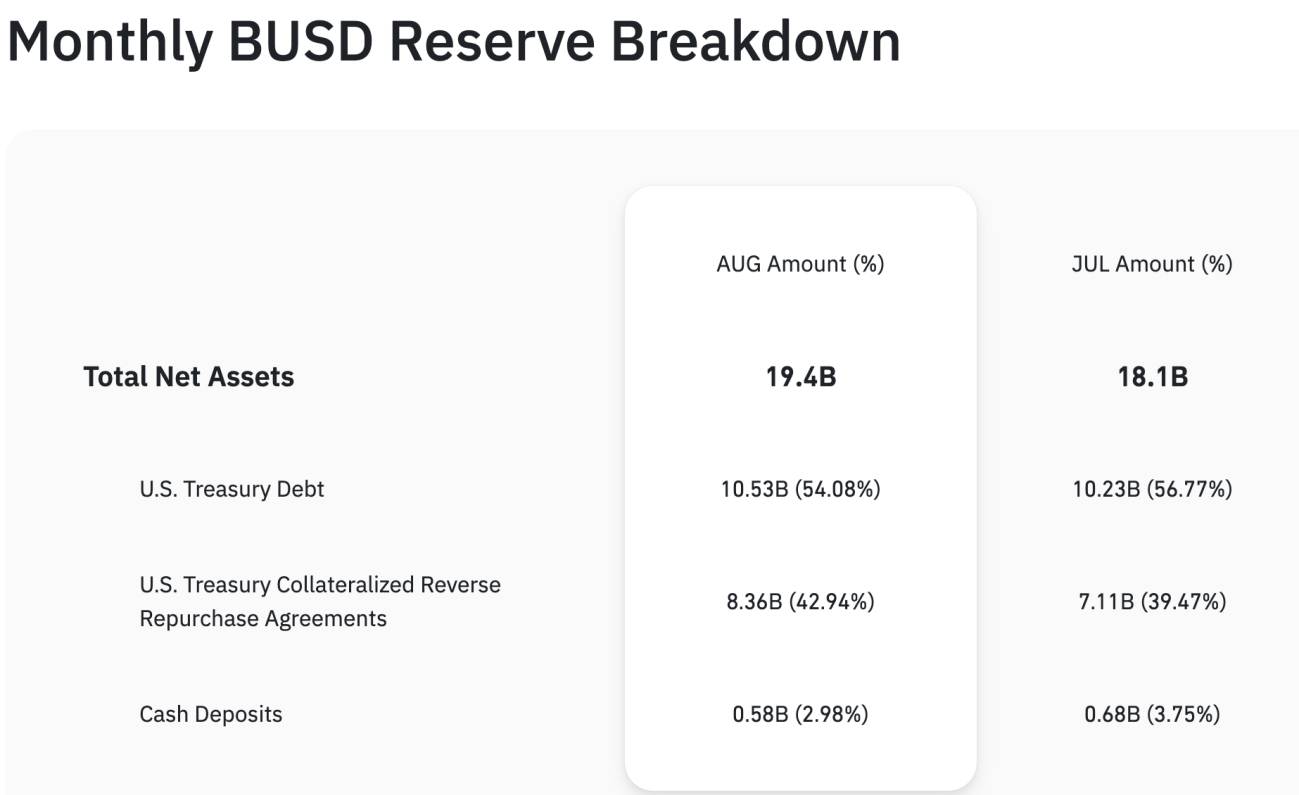Click August Cash Deposits 0.58B (2.98%)
The width and height of the screenshot is (1299, 795).
click(800, 715)
